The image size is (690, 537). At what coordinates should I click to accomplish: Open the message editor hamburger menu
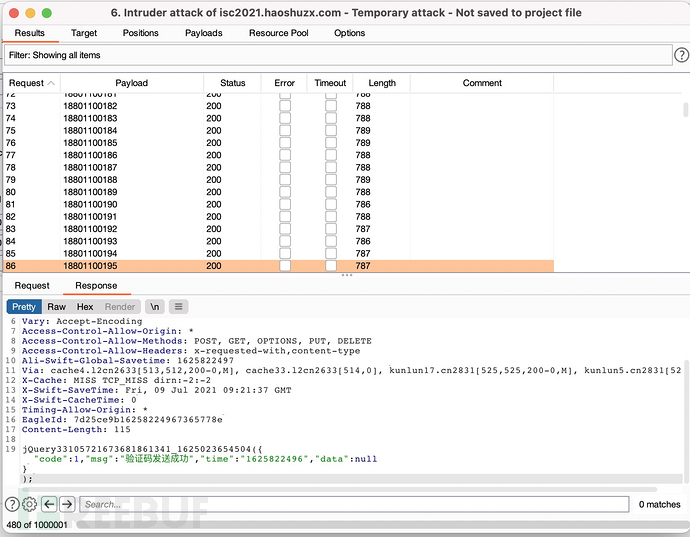click(178, 307)
